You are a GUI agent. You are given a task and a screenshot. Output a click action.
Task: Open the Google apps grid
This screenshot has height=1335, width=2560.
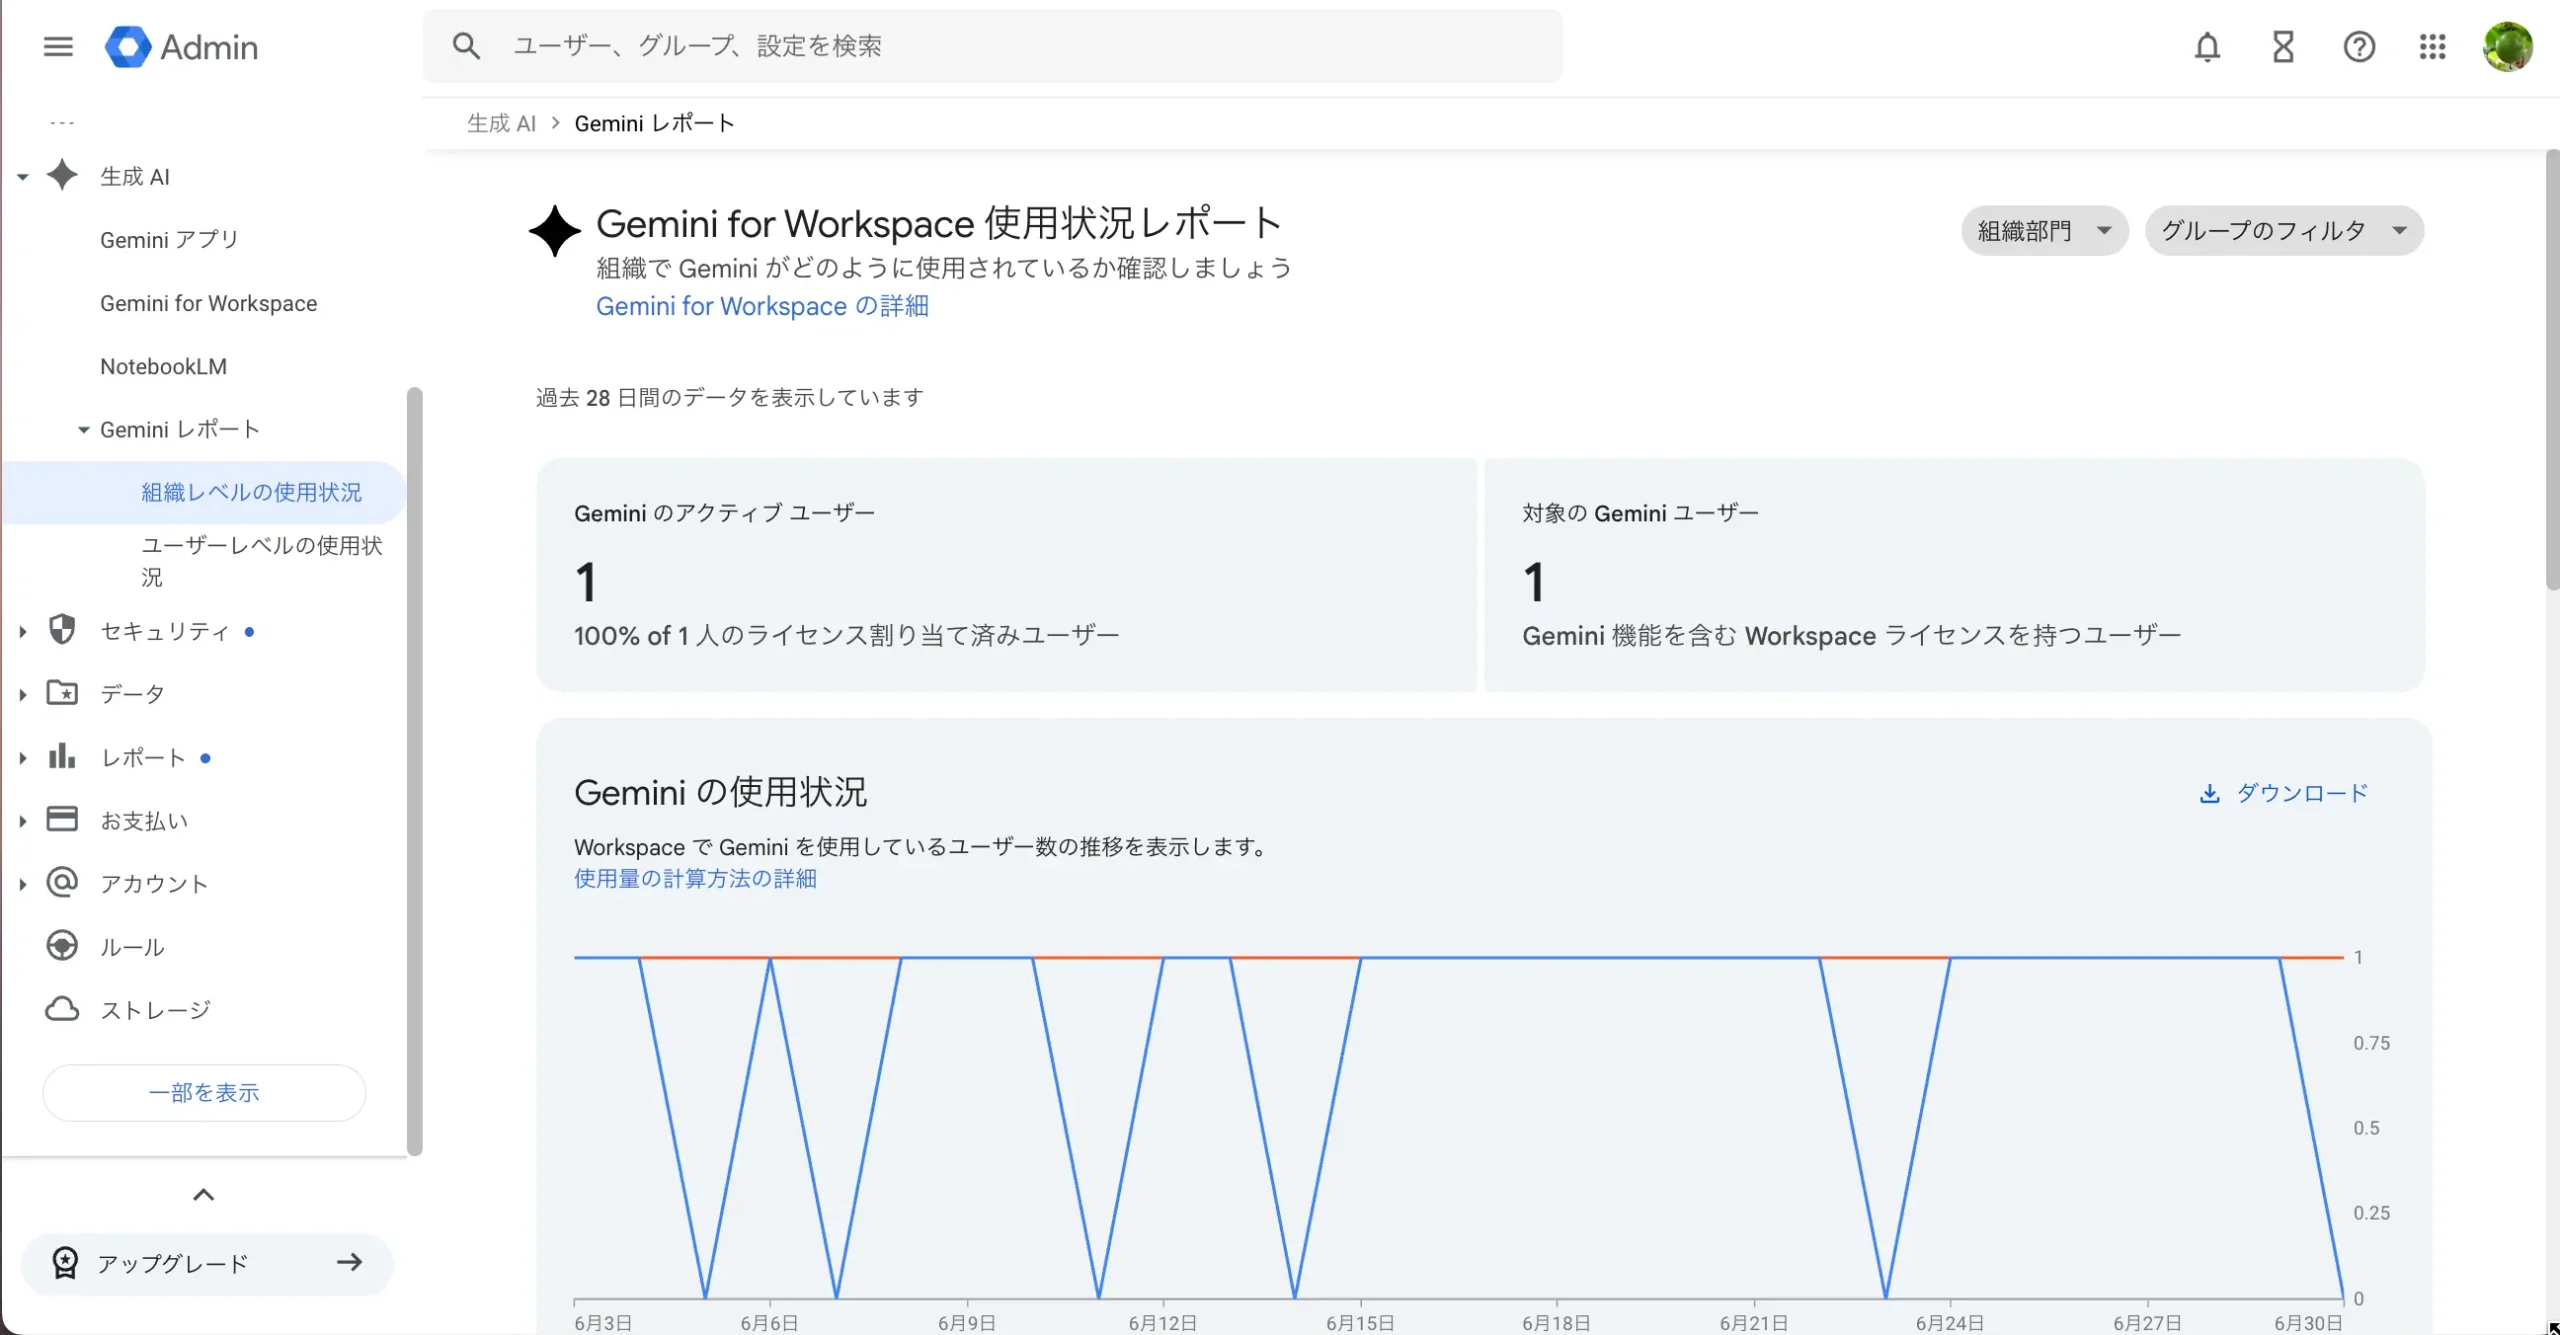coord(2432,47)
